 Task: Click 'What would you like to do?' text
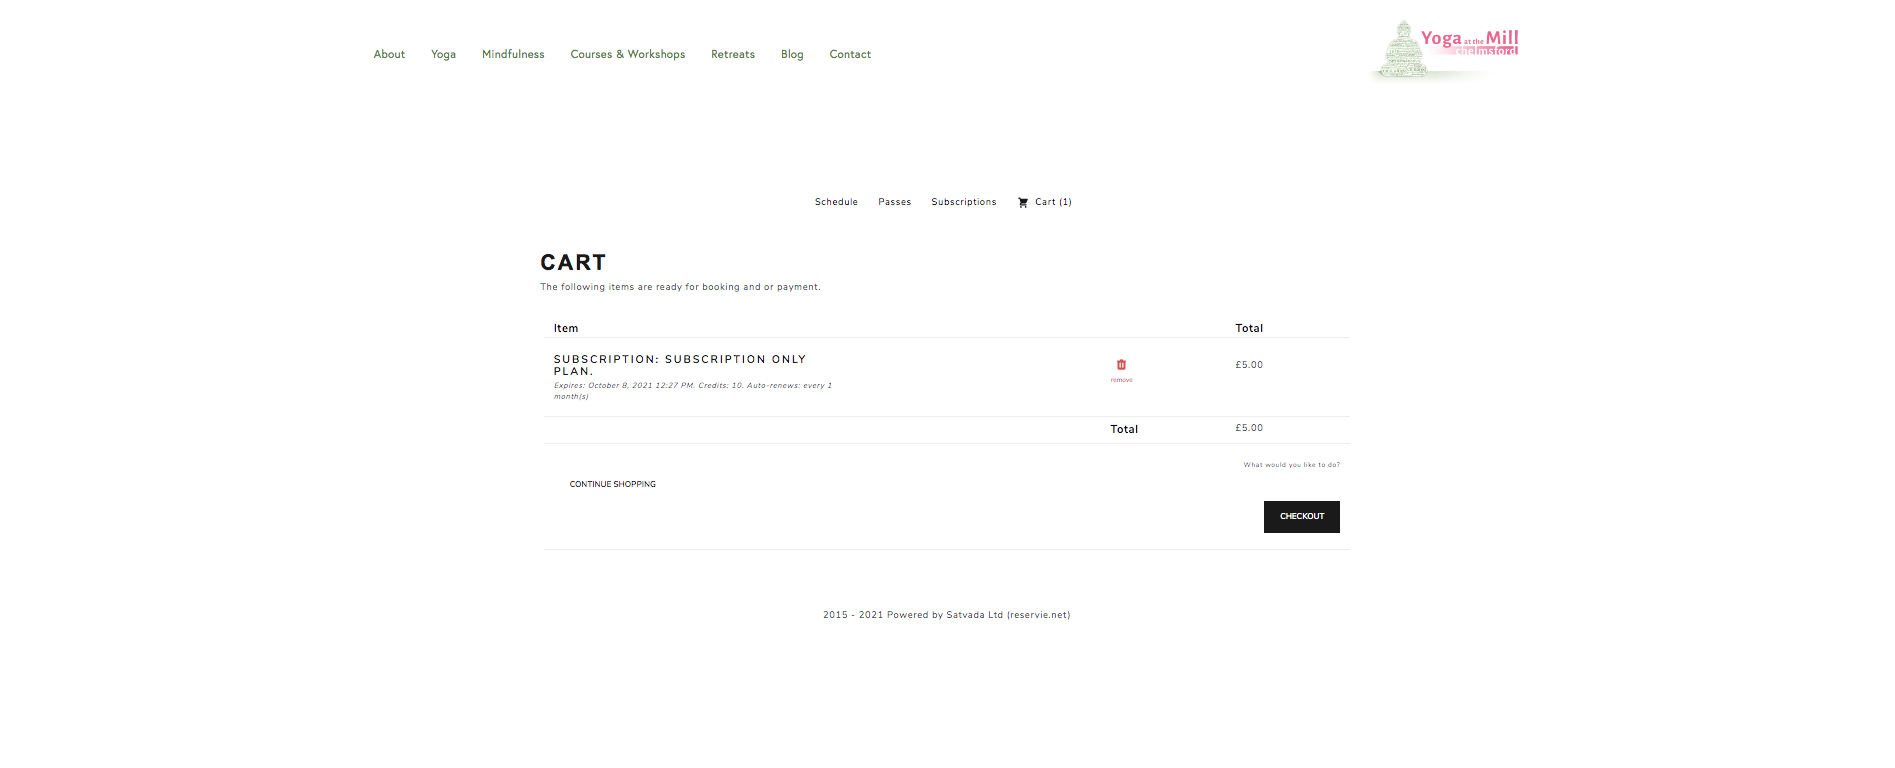tap(1292, 465)
